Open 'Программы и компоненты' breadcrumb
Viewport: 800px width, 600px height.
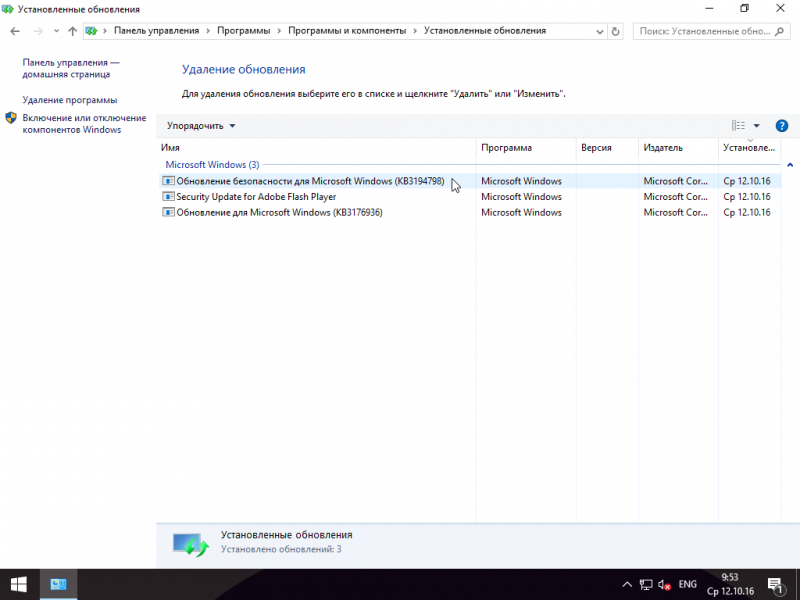pyautogui.click(x=347, y=31)
